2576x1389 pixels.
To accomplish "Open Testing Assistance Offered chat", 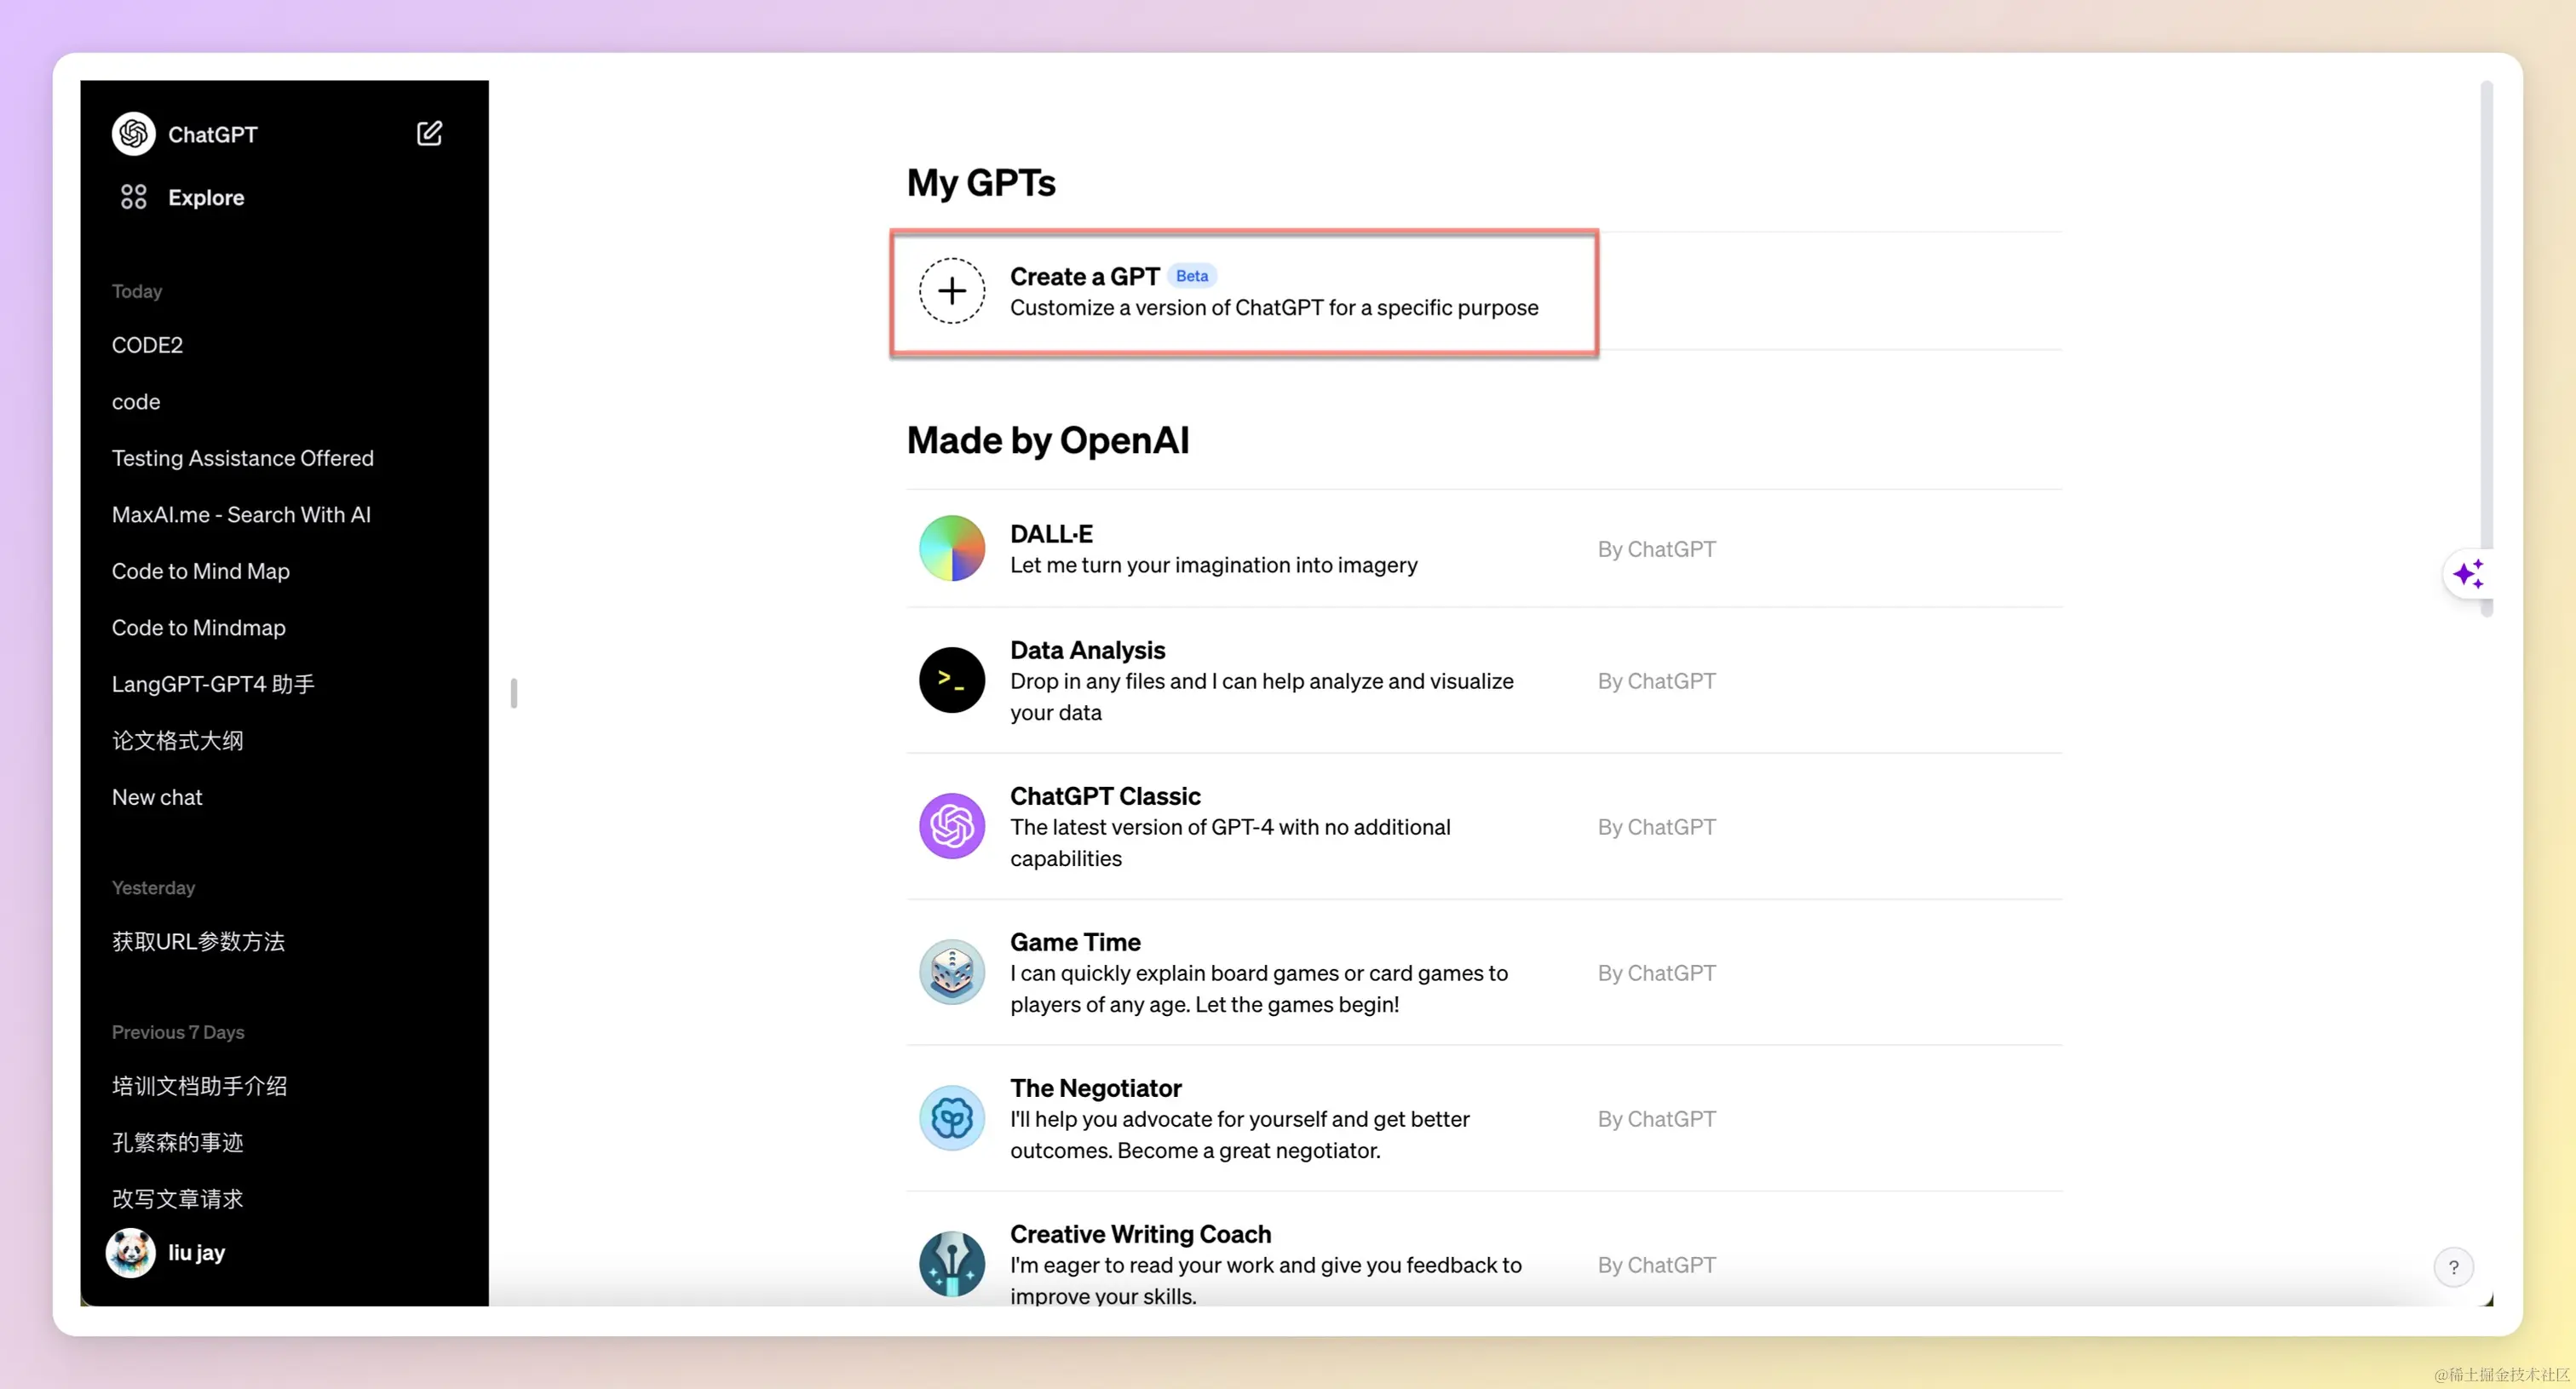I will pyautogui.click(x=242, y=458).
